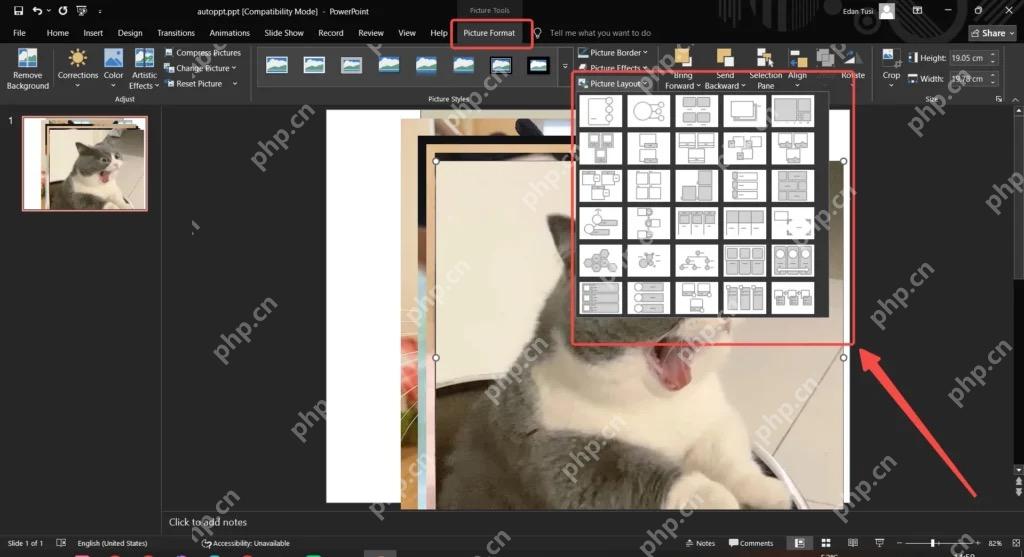Image resolution: width=1024 pixels, height=557 pixels.
Task: Open the Align options
Action: click(x=797, y=69)
